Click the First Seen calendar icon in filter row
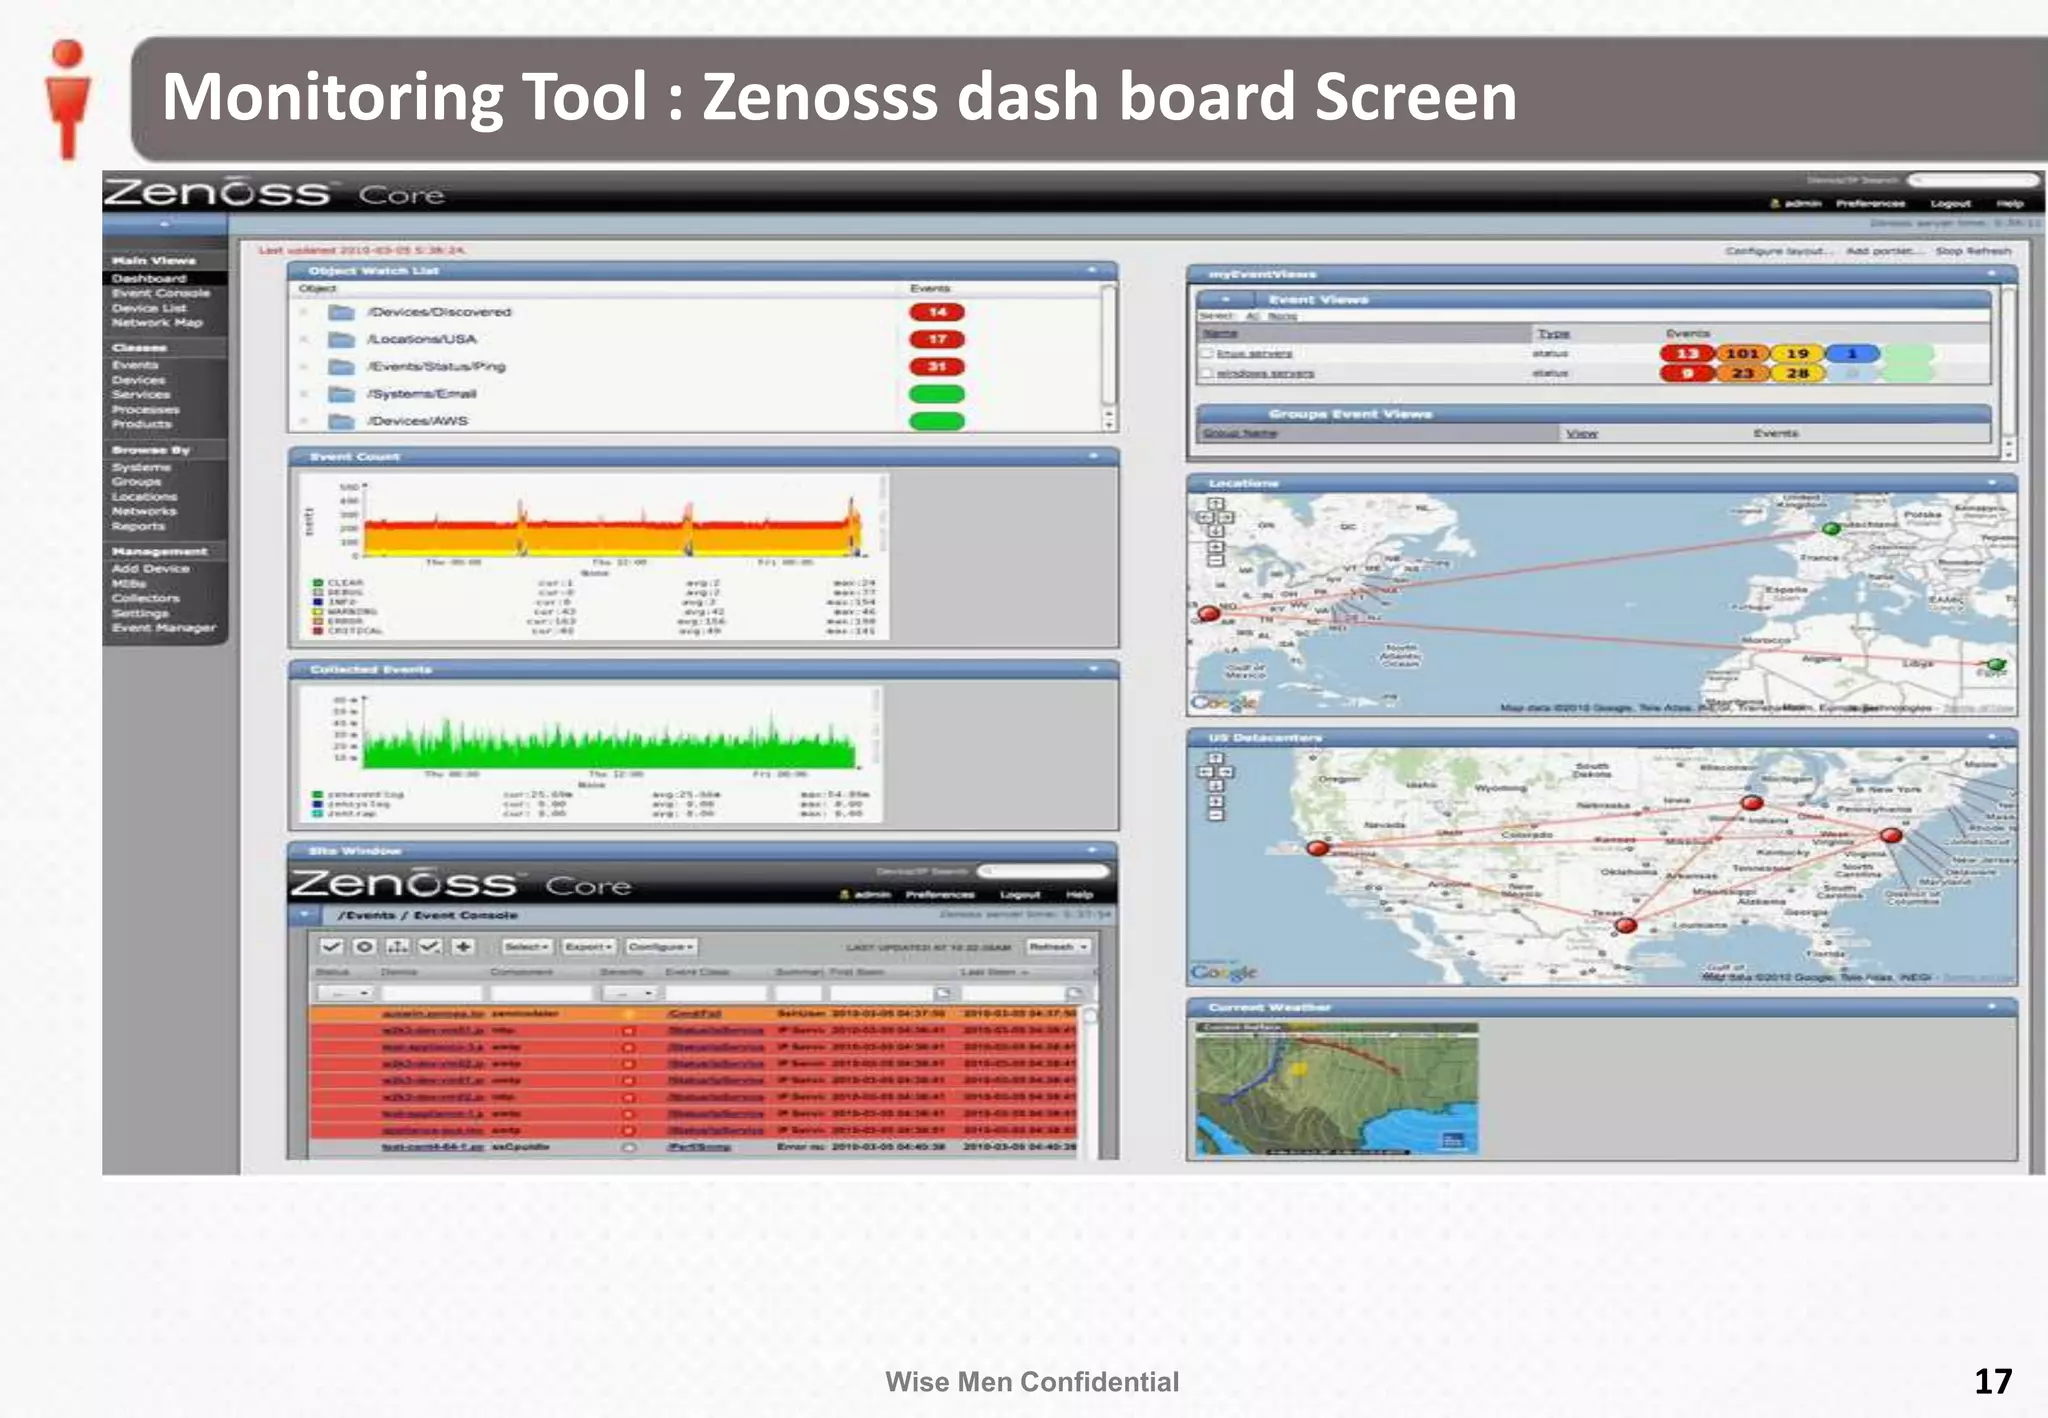Image resolution: width=2048 pixels, height=1418 pixels. (x=942, y=993)
